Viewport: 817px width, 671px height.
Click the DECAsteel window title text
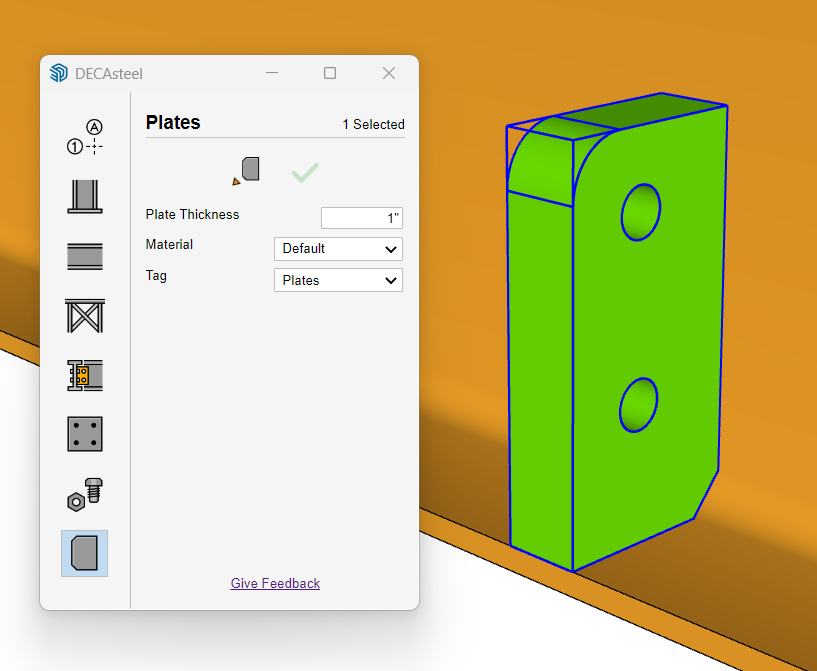point(109,73)
